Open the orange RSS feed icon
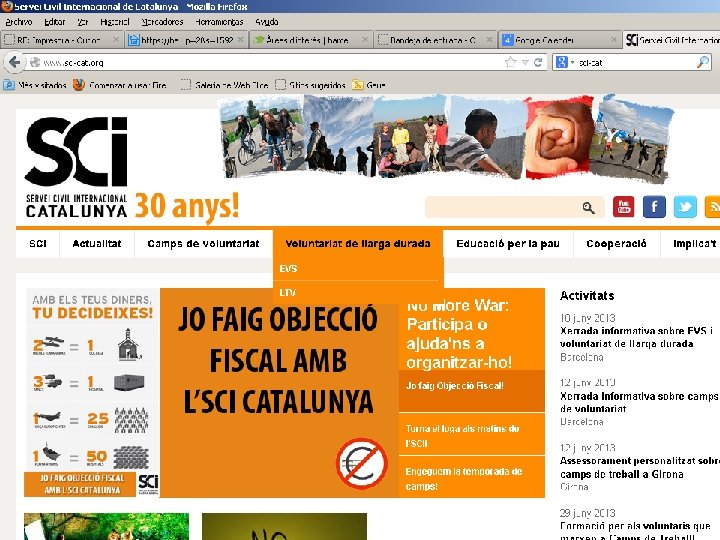Image resolution: width=720 pixels, height=540 pixels. [x=712, y=207]
